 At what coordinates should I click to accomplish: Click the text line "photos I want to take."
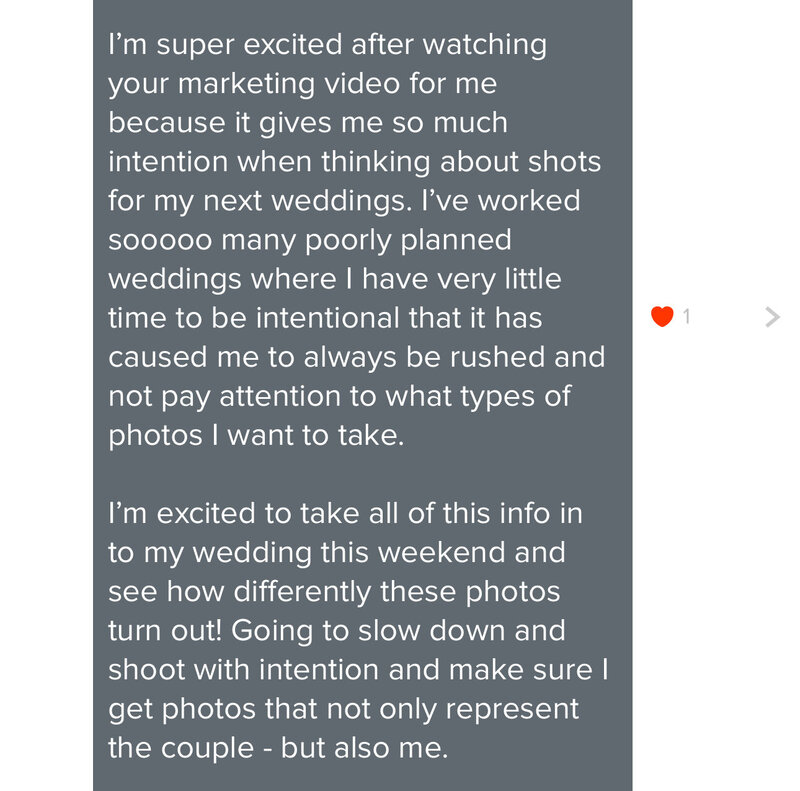pyautogui.click(x=256, y=436)
